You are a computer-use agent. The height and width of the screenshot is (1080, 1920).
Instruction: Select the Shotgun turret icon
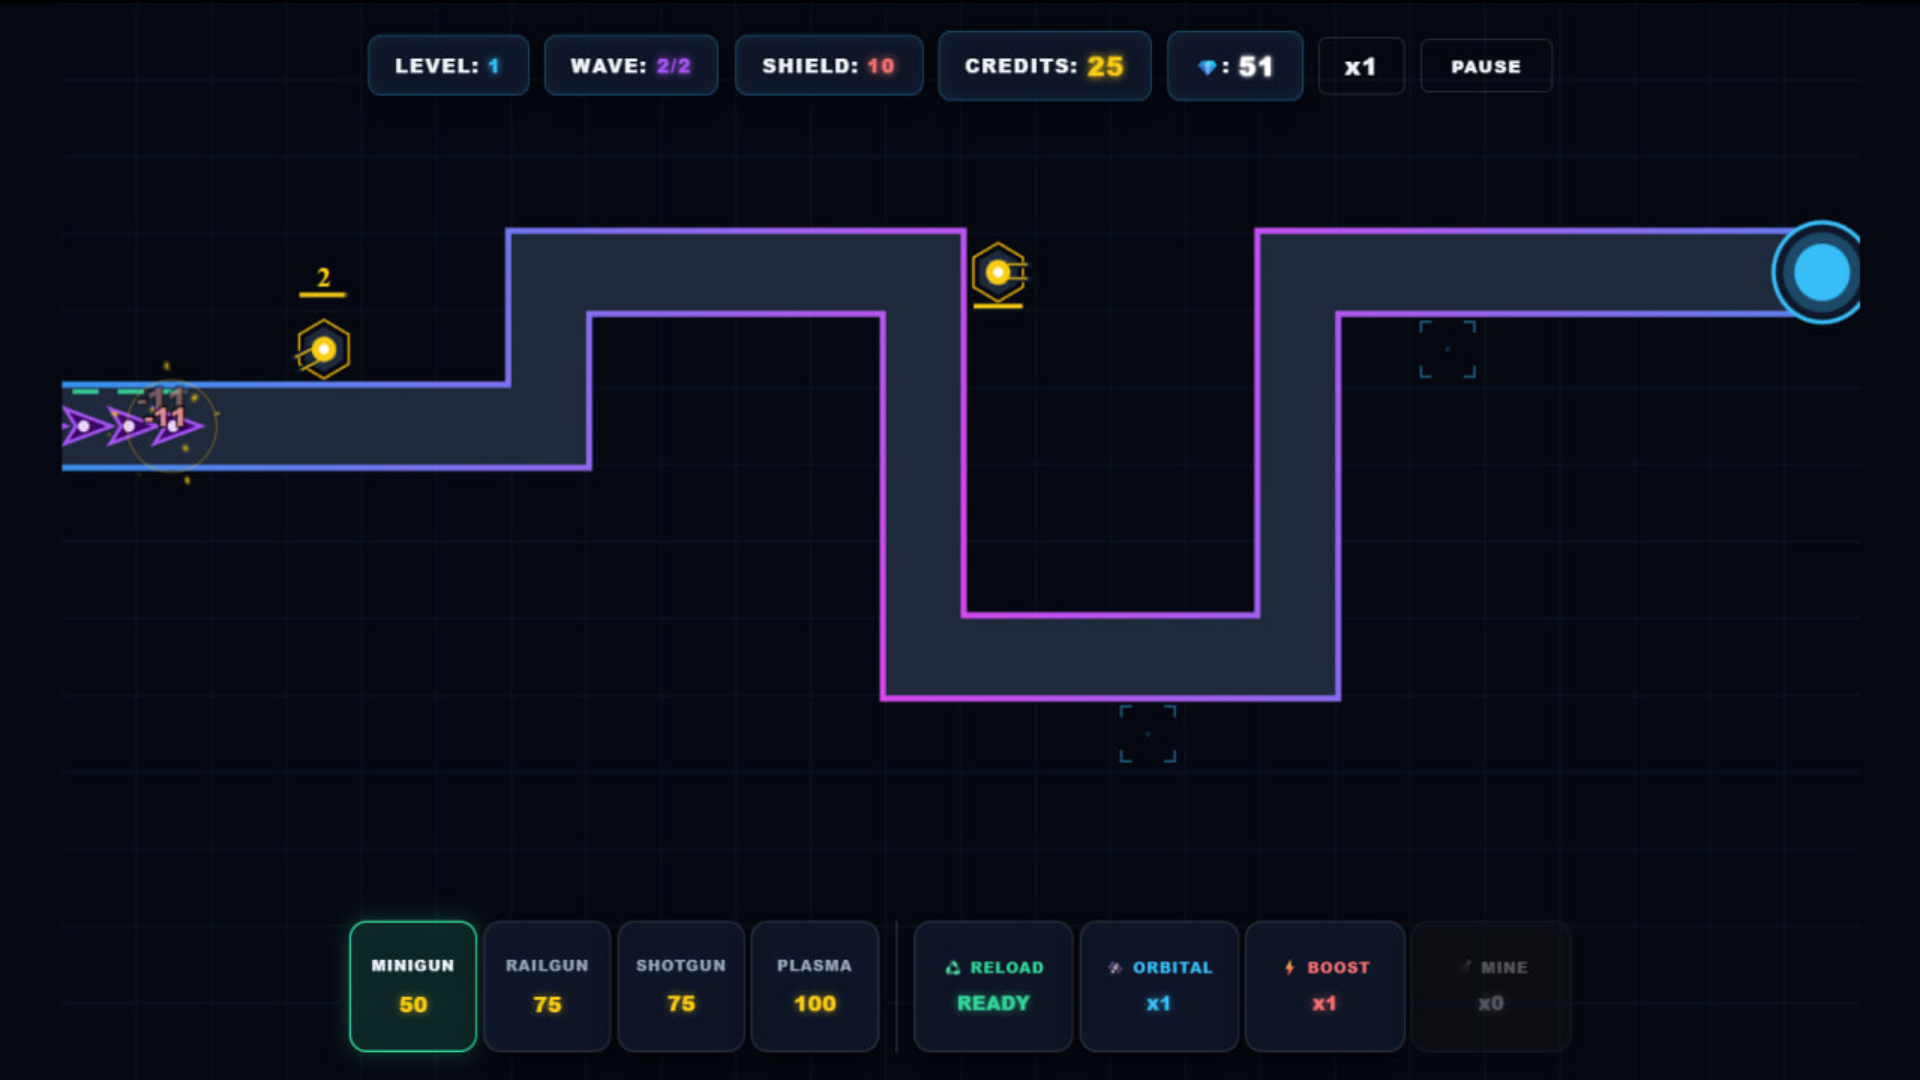click(x=681, y=986)
